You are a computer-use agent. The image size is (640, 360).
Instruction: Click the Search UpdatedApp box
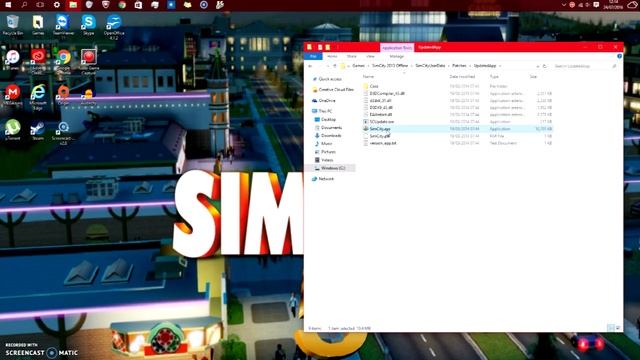(584, 66)
